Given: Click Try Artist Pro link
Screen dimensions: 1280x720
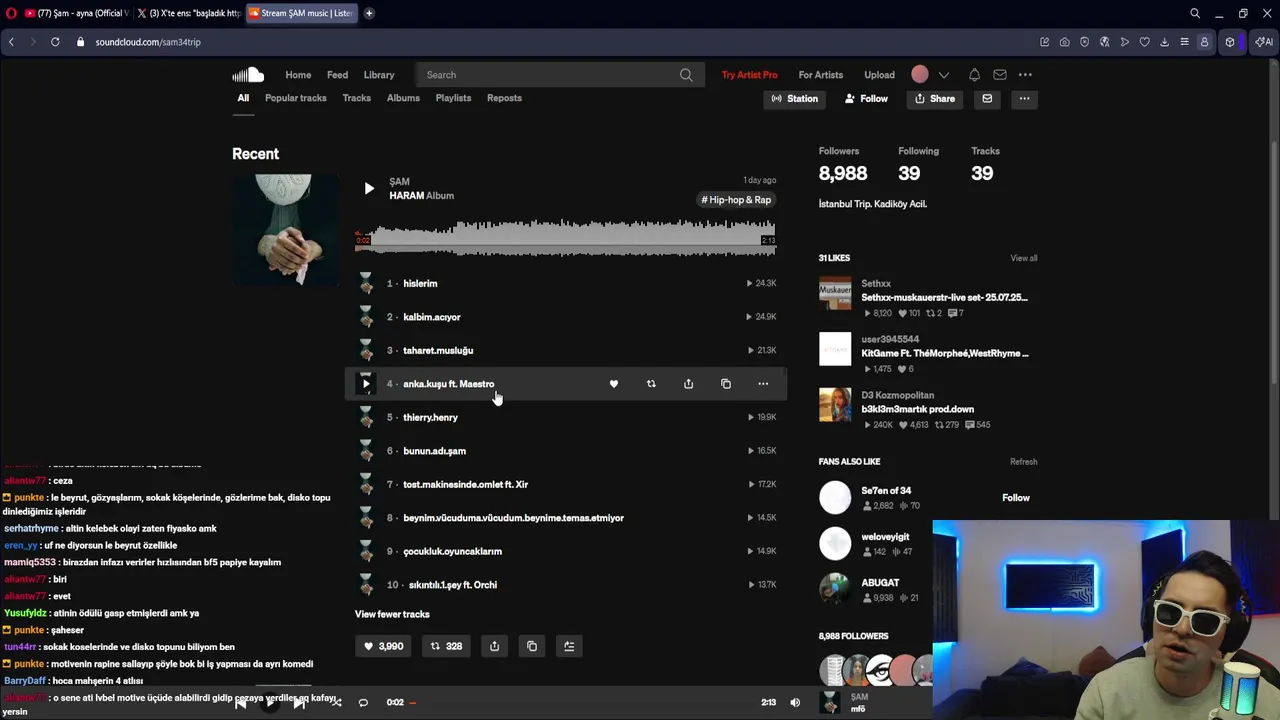Looking at the screenshot, I should tap(749, 75).
